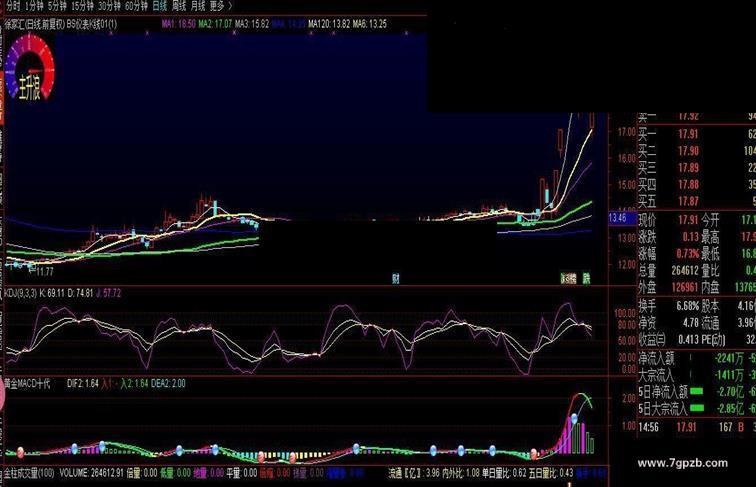Click the 内盘 volume field
Viewport: 756px width, 487px height.
click(728, 287)
